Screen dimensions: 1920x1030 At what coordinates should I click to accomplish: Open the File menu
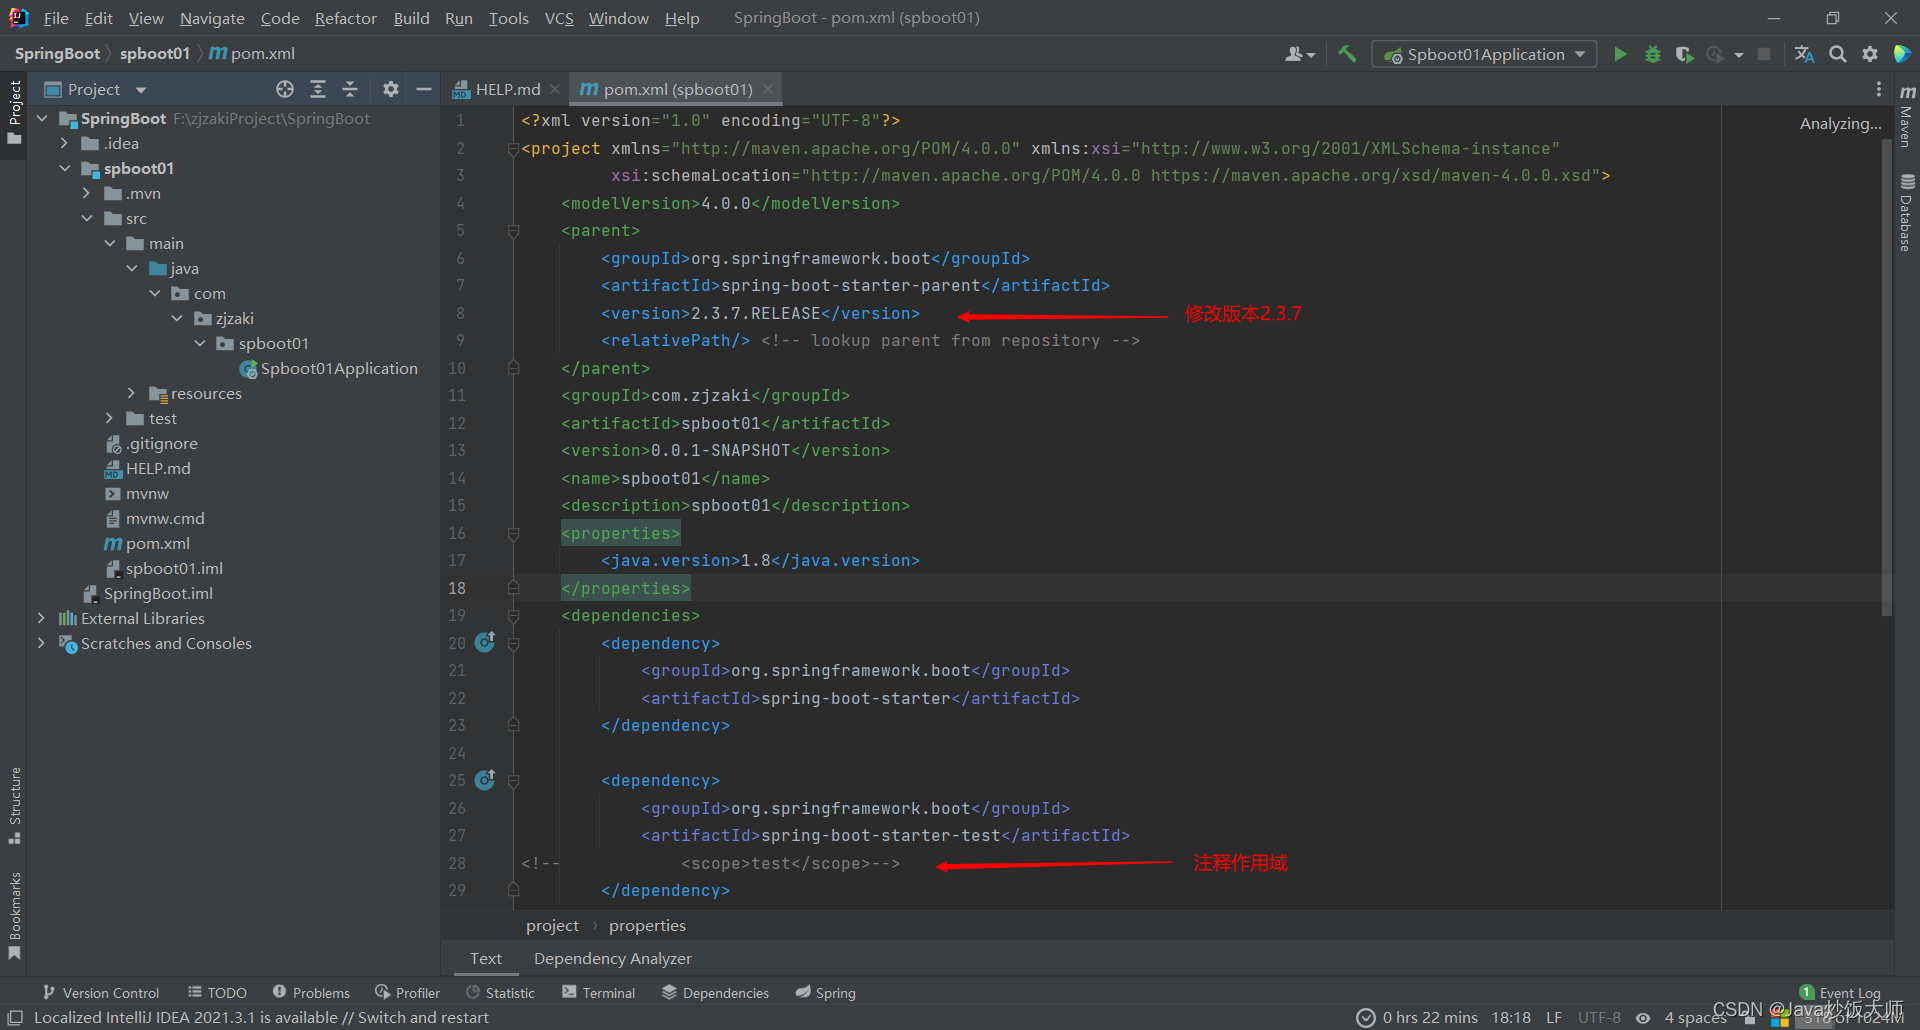tap(56, 18)
